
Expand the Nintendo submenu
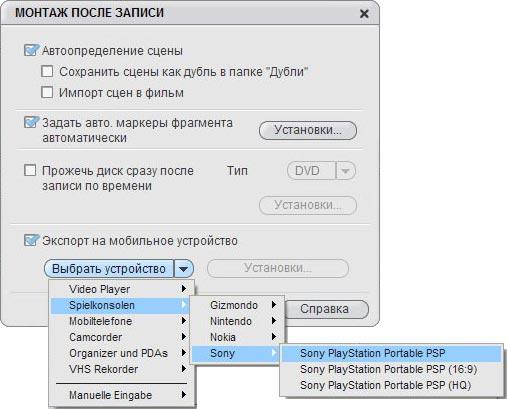coord(237,321)
